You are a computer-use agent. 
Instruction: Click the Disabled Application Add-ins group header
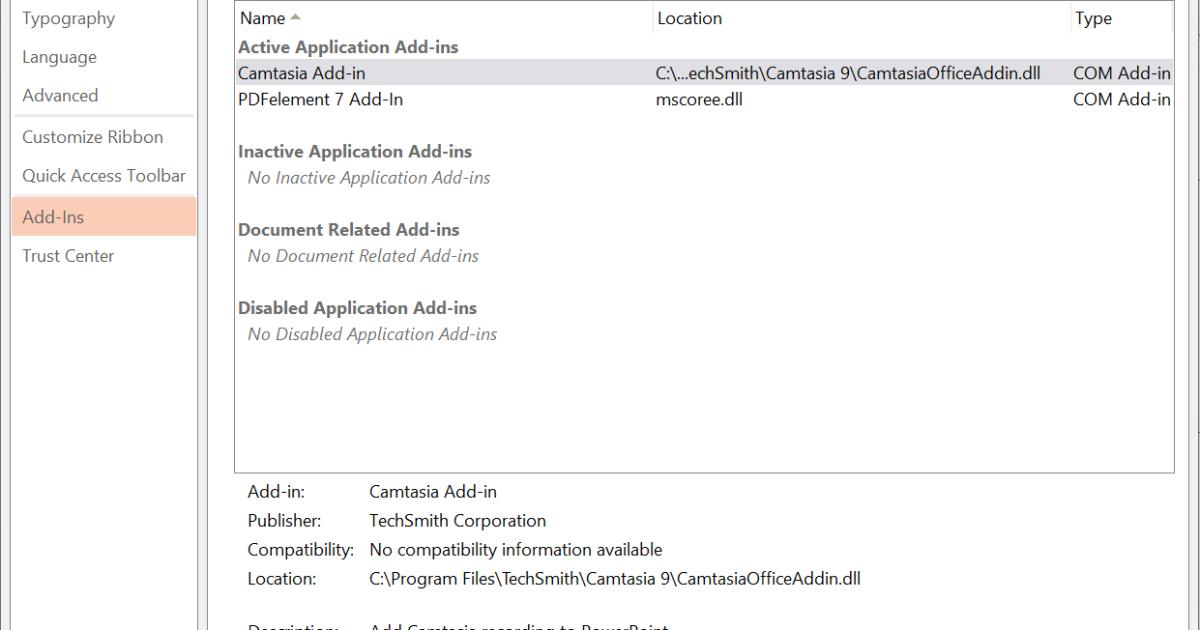pos(357,308)
